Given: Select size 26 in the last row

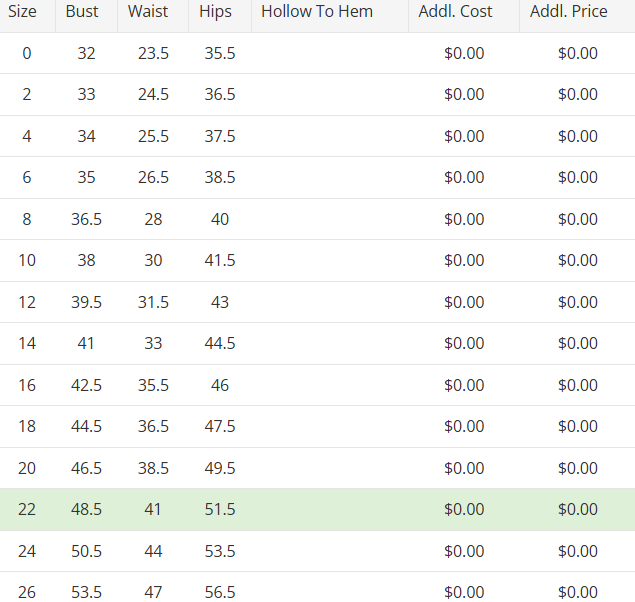Looking at the screenshot, I should [27, 592].
